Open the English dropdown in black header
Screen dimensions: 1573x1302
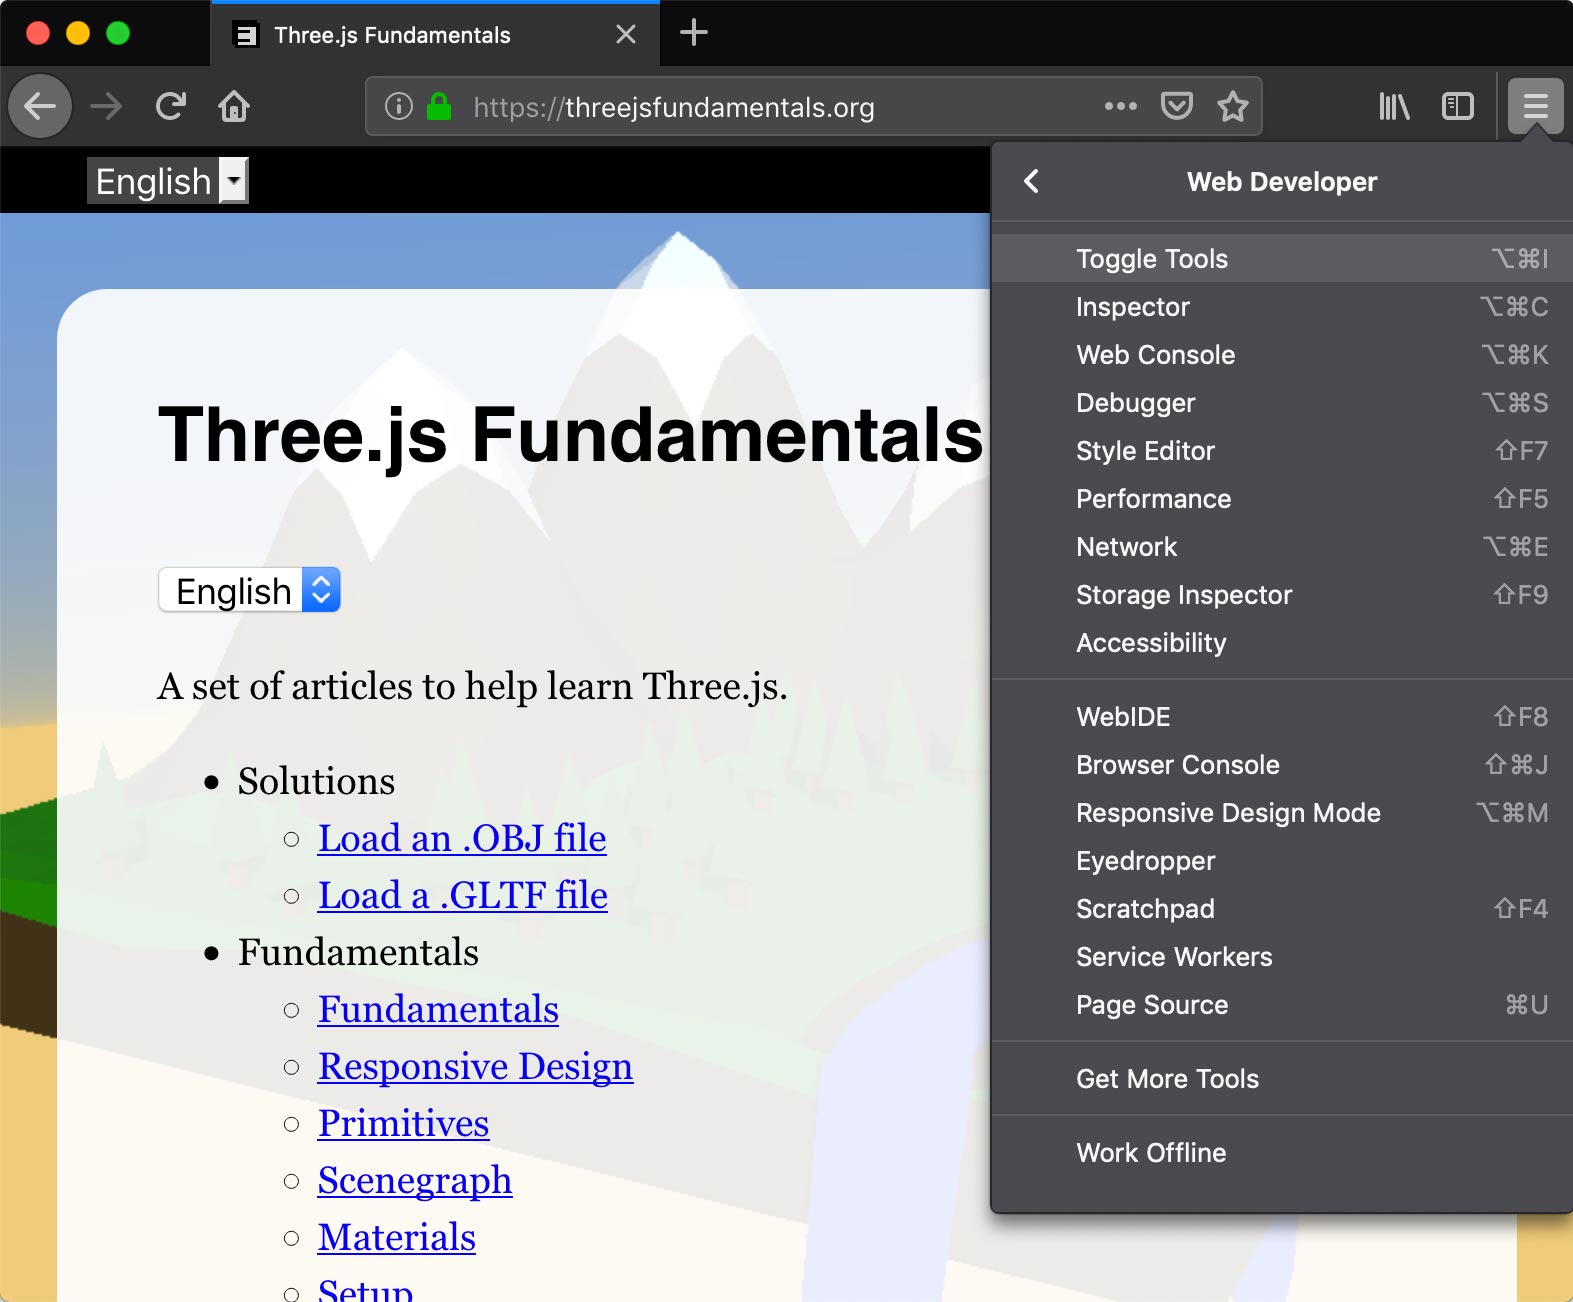tap(168, 181)
